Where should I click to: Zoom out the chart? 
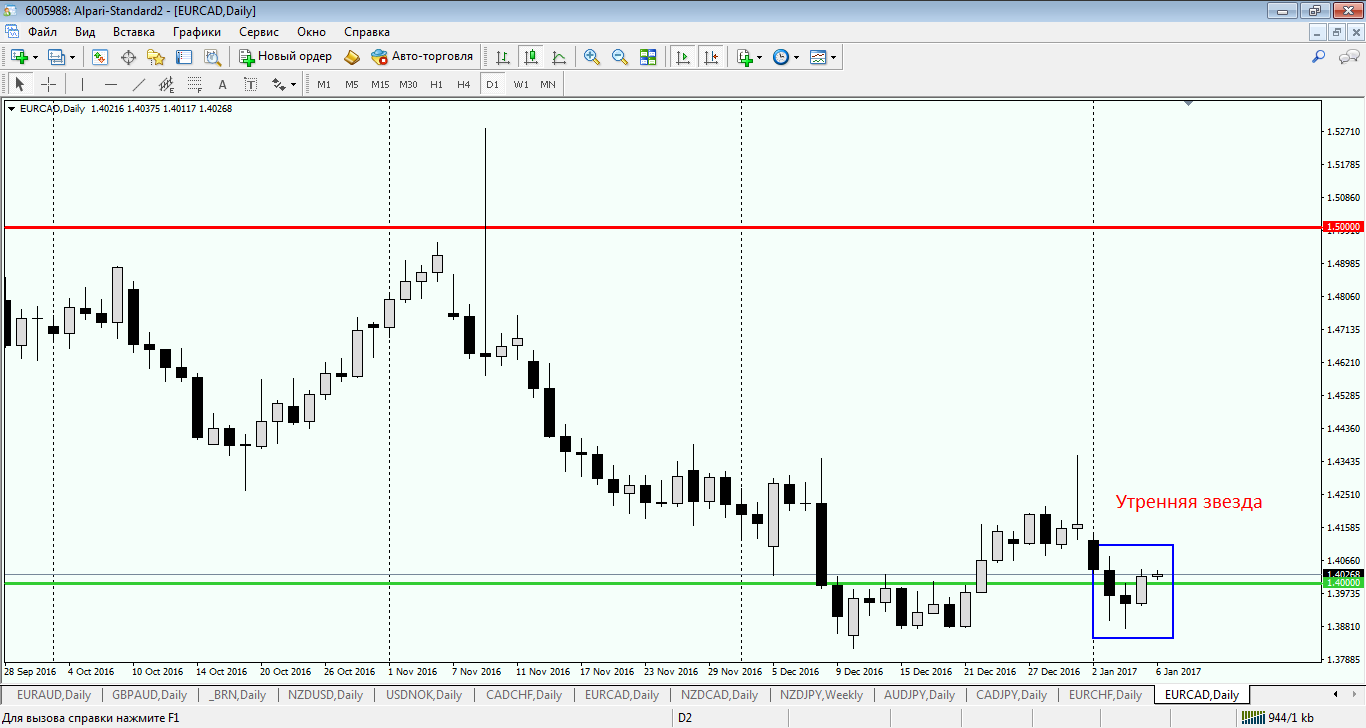[x=620, y=57]
